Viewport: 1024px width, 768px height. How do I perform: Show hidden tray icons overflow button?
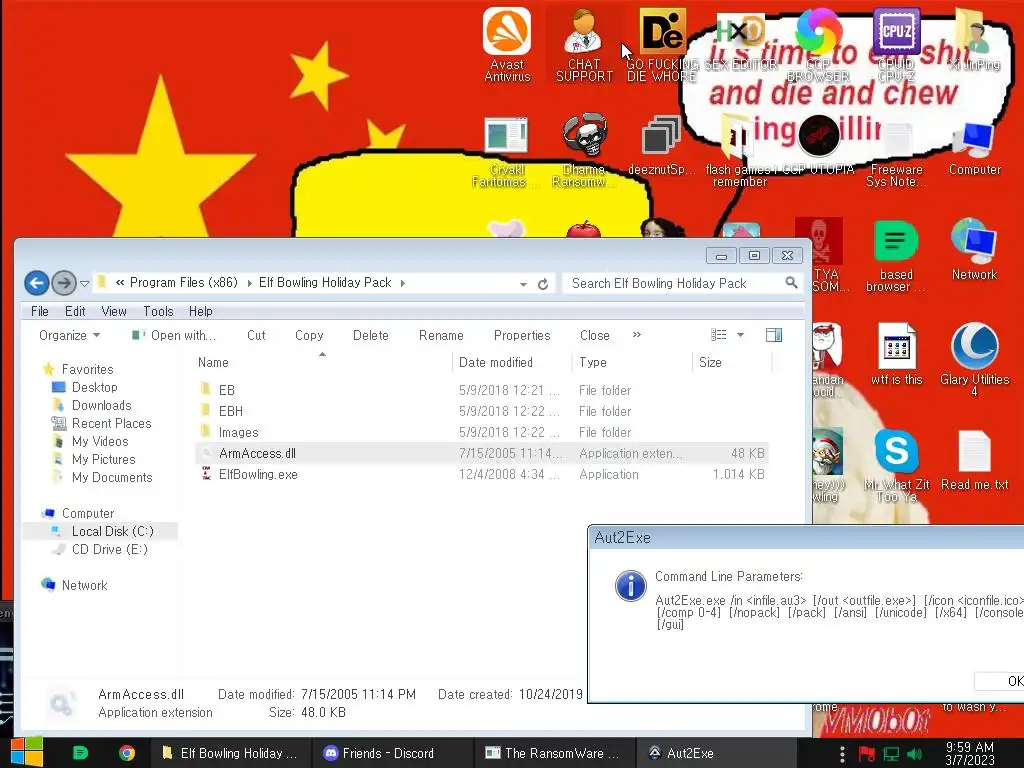coord(842,754)
